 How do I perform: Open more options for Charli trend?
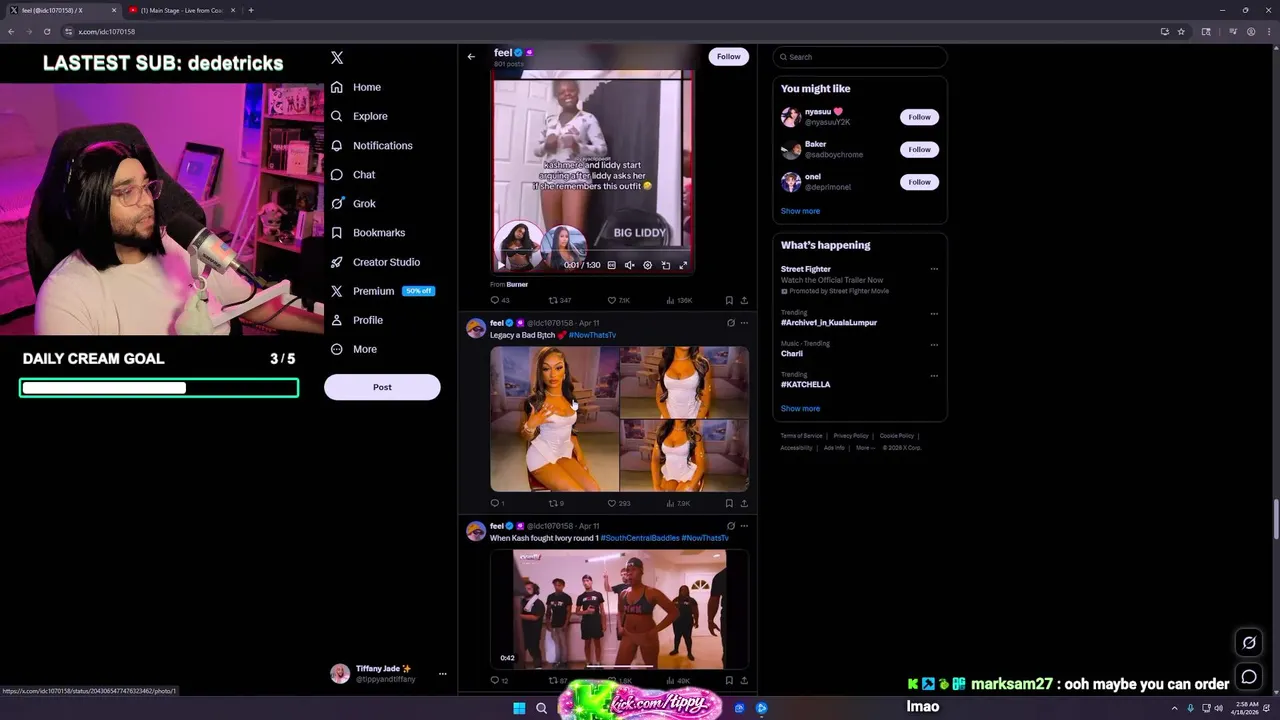point(934,344)
